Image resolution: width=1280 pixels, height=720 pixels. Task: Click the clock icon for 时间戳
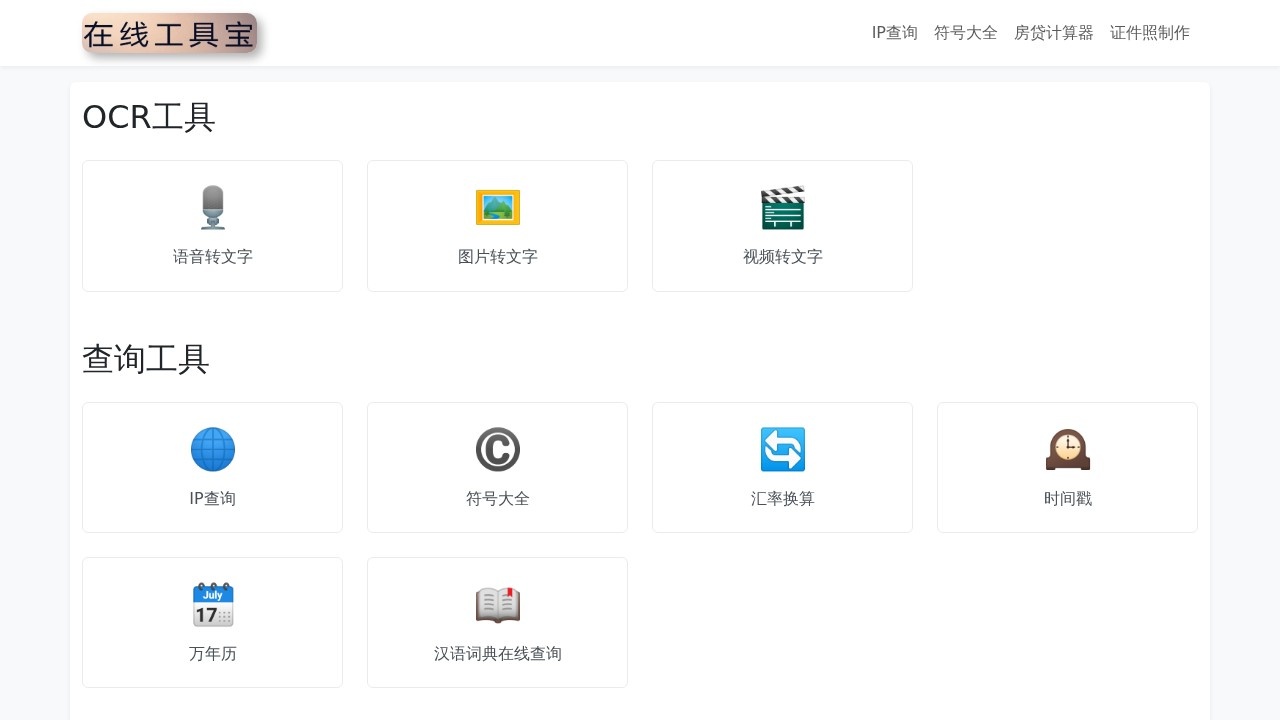(x=1067, y=449)
